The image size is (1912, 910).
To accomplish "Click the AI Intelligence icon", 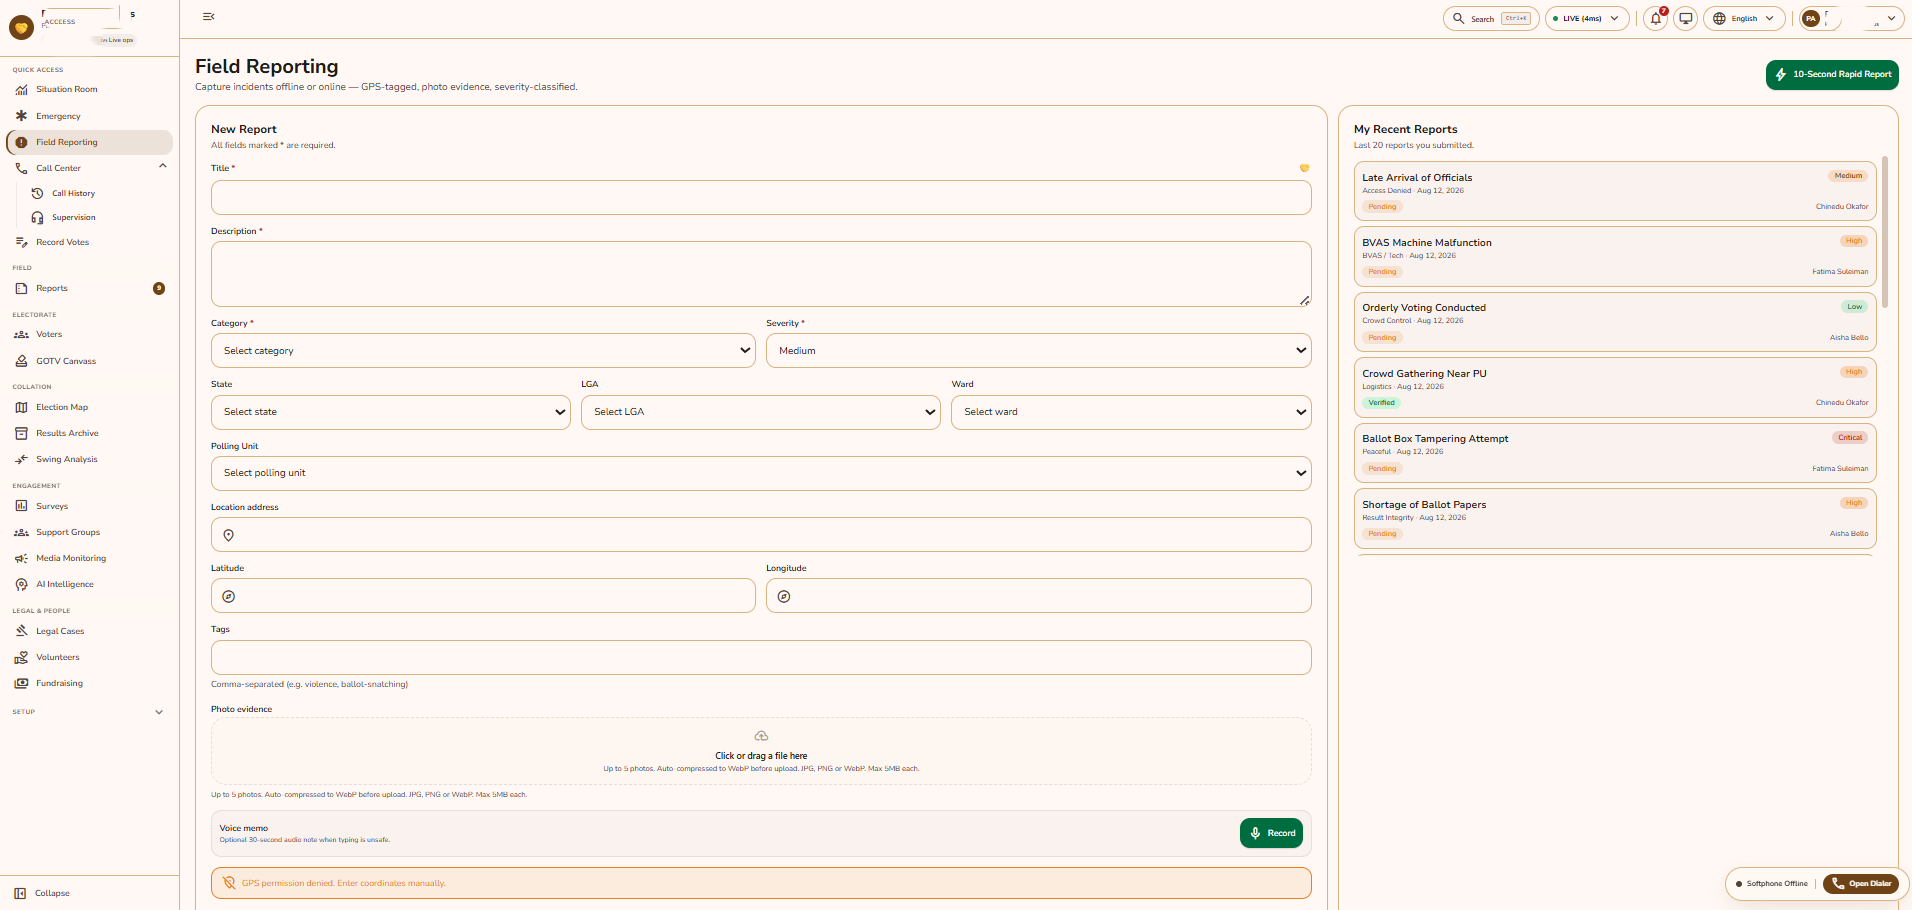I will (21, 585).
